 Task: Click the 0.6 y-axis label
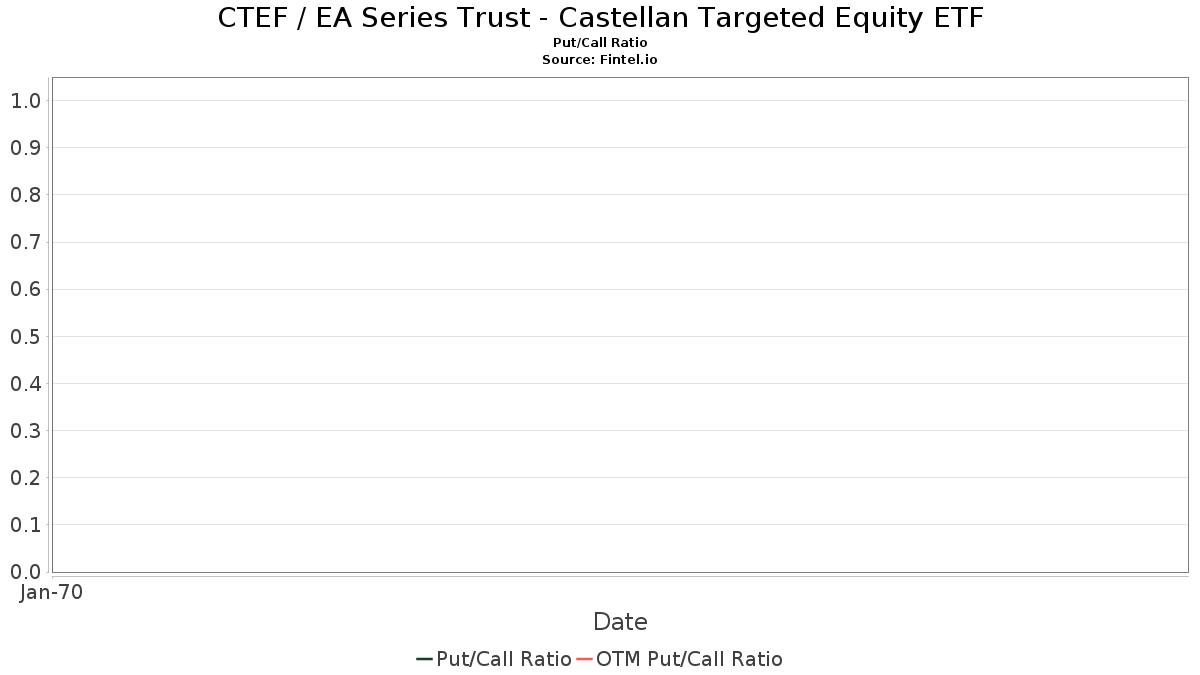[26, 289]
